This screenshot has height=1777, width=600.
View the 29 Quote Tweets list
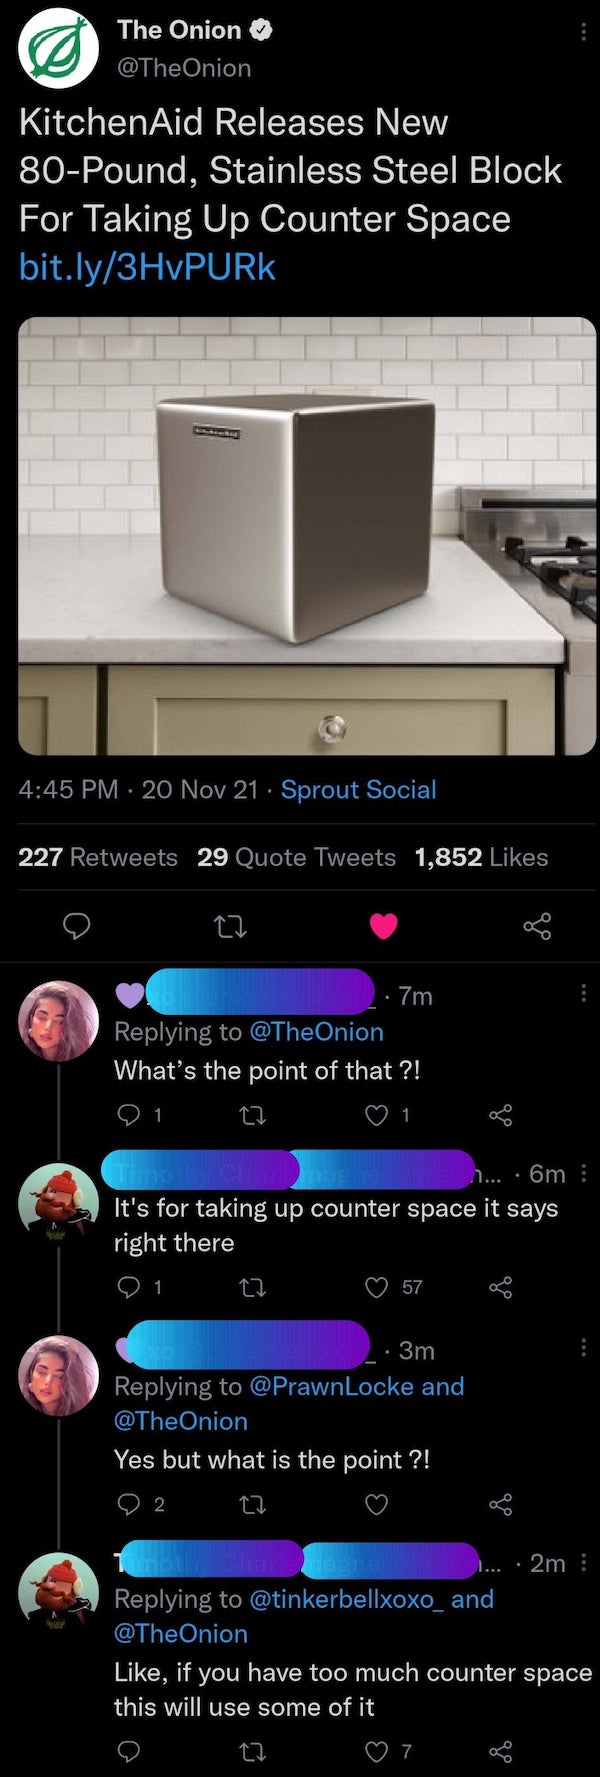[x=296, y=857]
